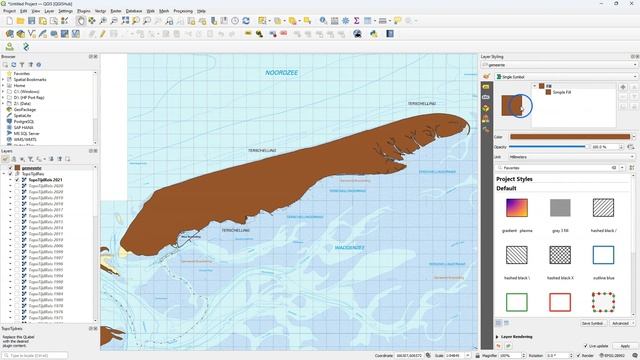Toggle visibility of the TopoTijdReis group
This screenshot has height=360, width=640.
pyautogui.click(x=10, y=174)
